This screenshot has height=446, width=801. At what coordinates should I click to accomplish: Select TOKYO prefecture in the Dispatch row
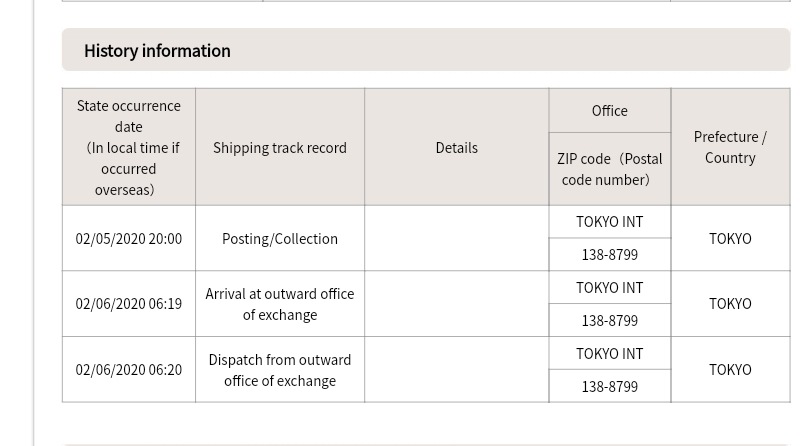coord(731,369)
